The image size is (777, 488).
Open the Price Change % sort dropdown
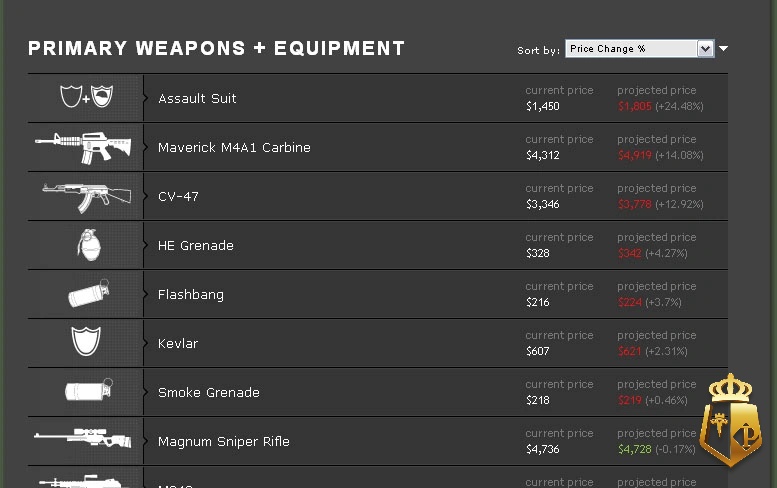tap(640, 49)
